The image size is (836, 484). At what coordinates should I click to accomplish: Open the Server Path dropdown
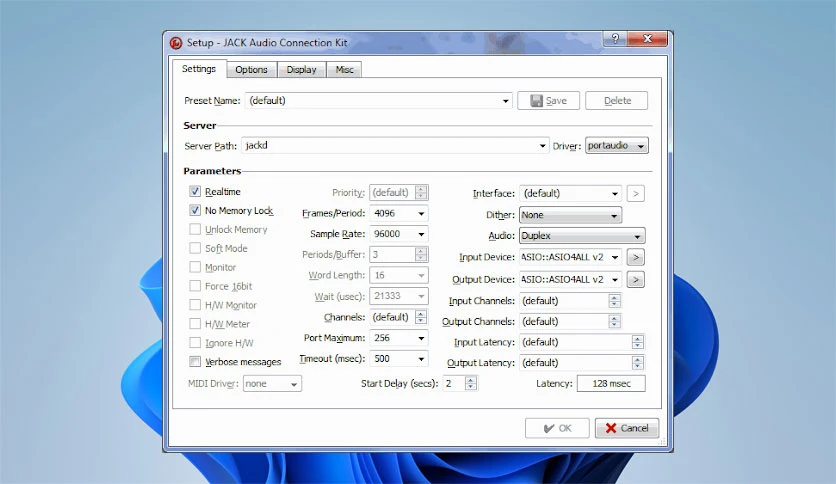click(x=395, y=146)
